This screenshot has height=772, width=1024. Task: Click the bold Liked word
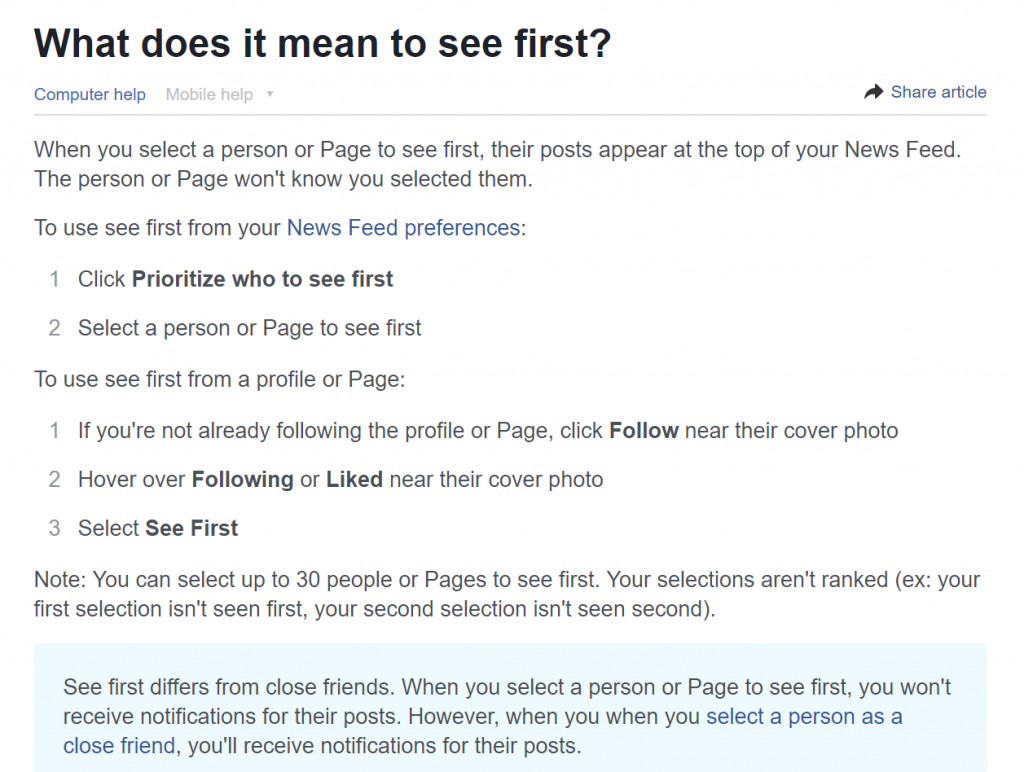click(355, 479)
